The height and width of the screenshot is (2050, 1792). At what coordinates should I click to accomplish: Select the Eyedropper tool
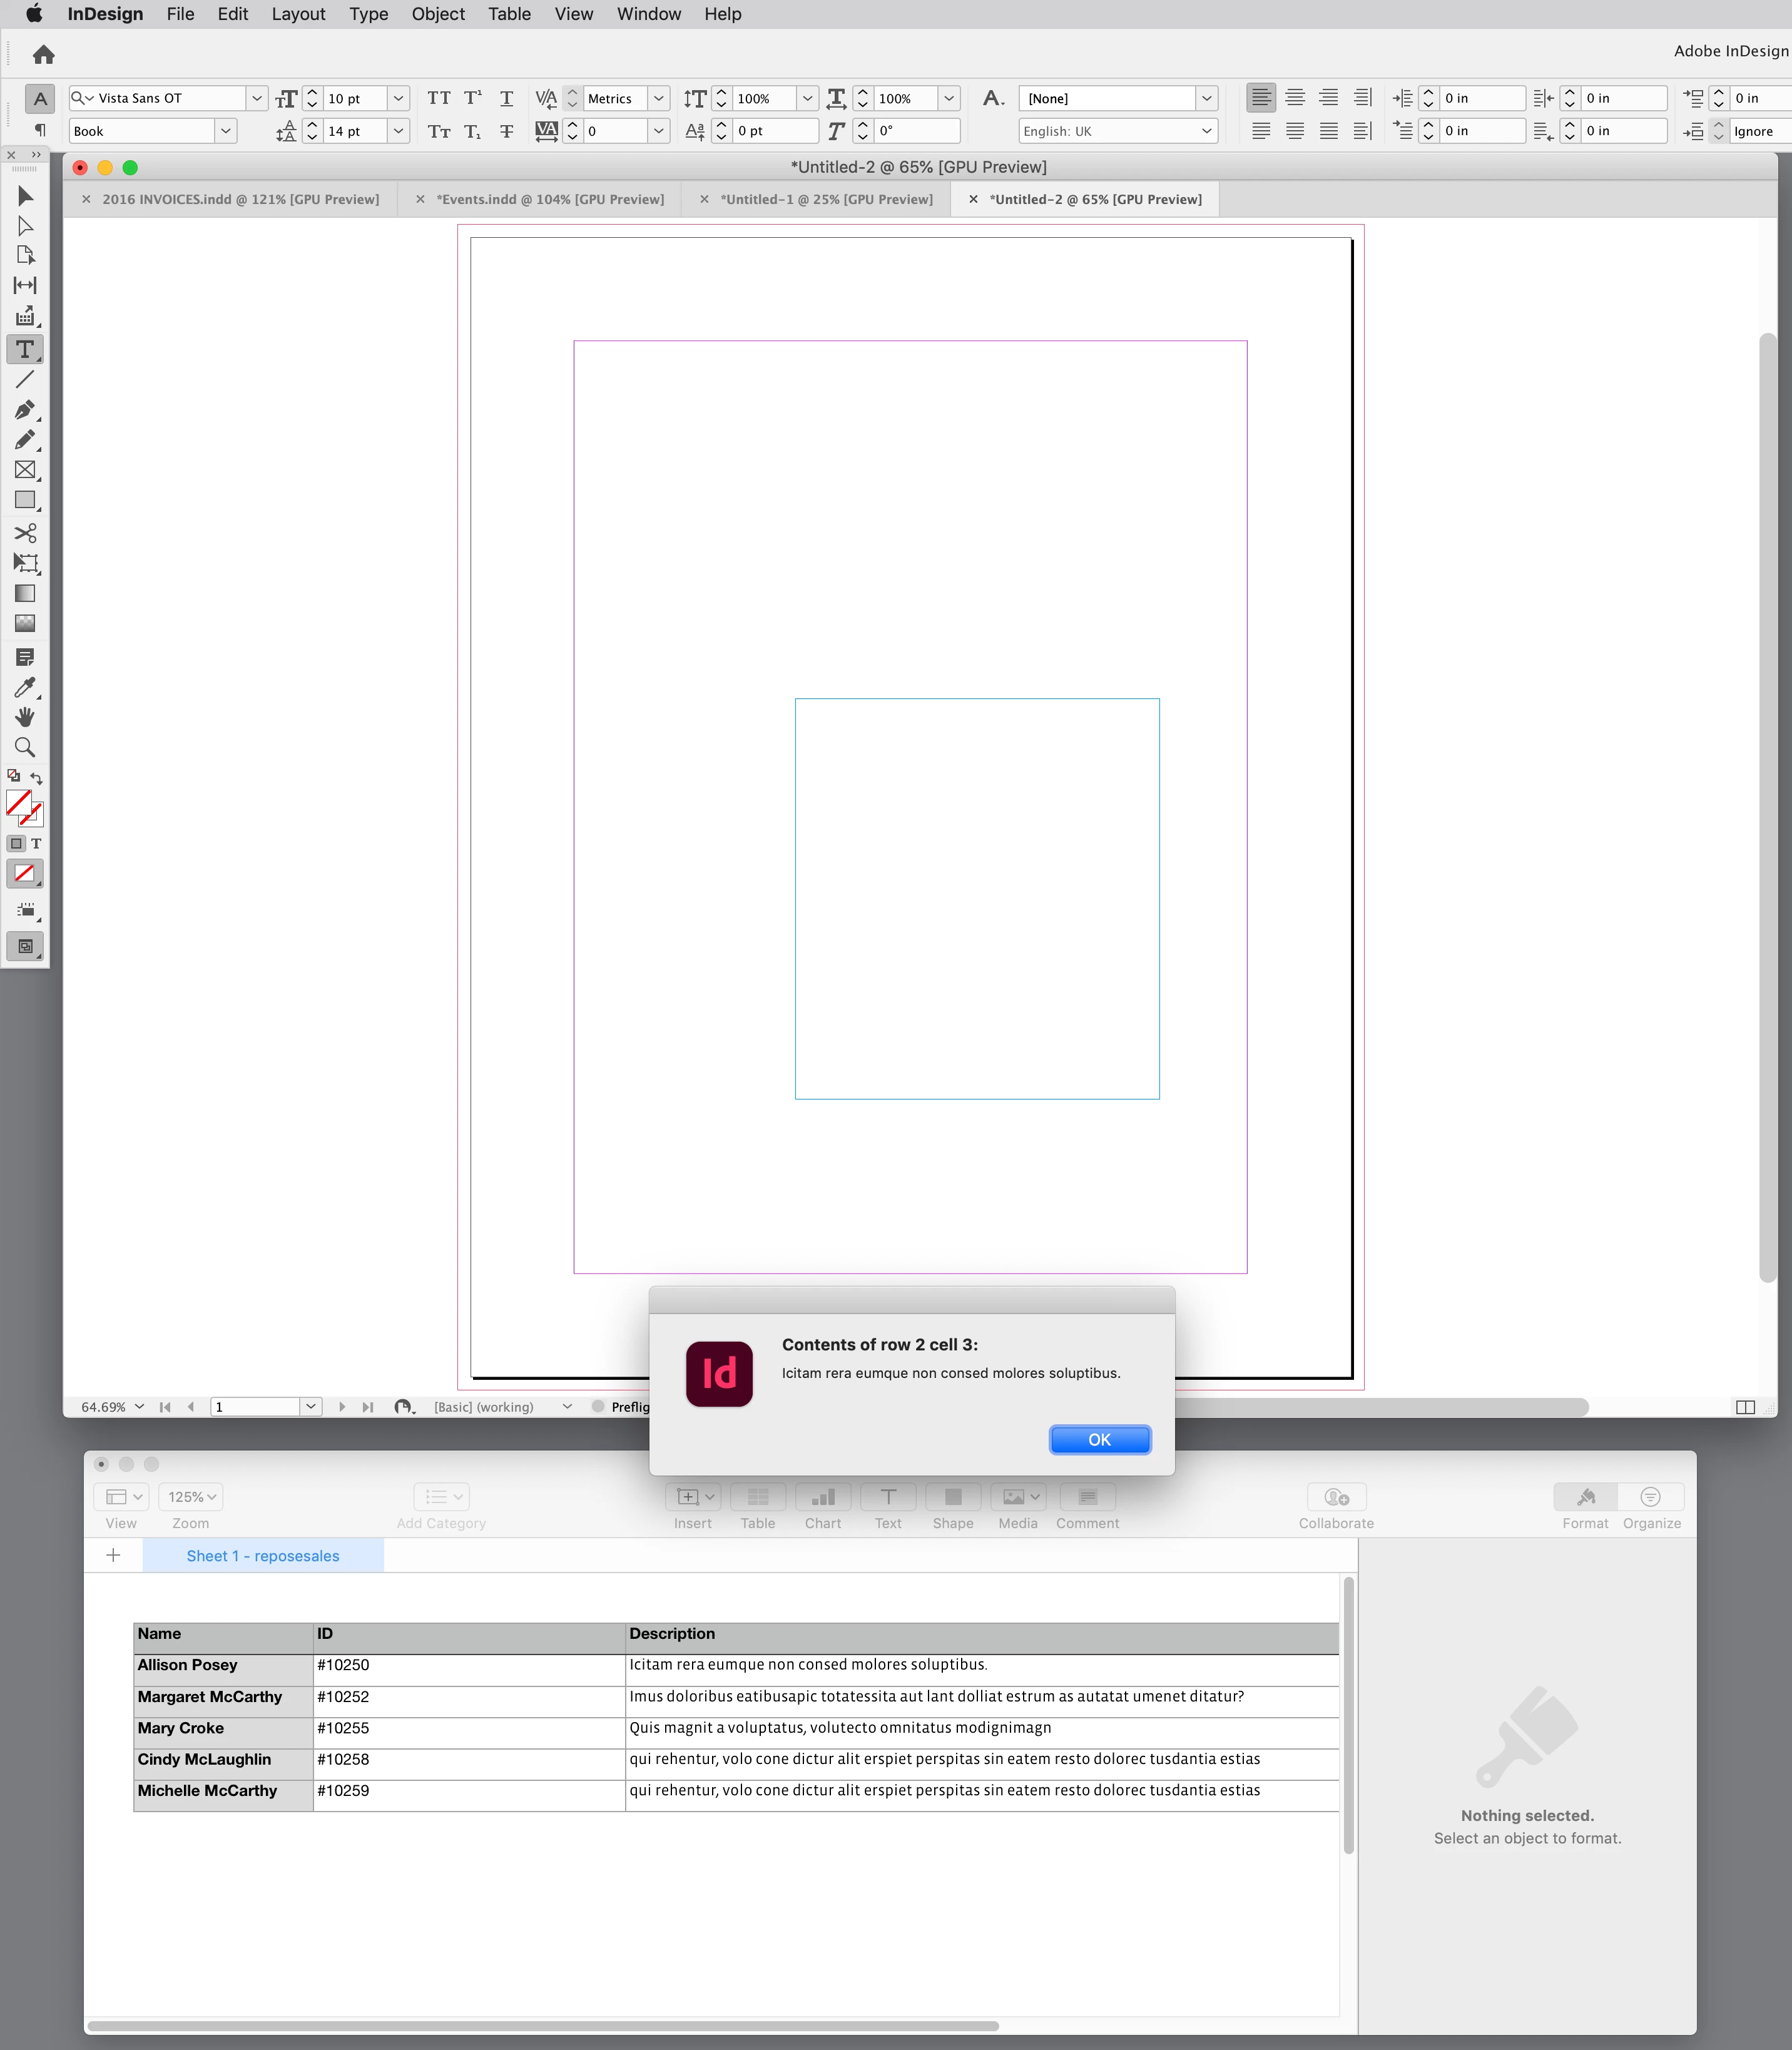25,687
